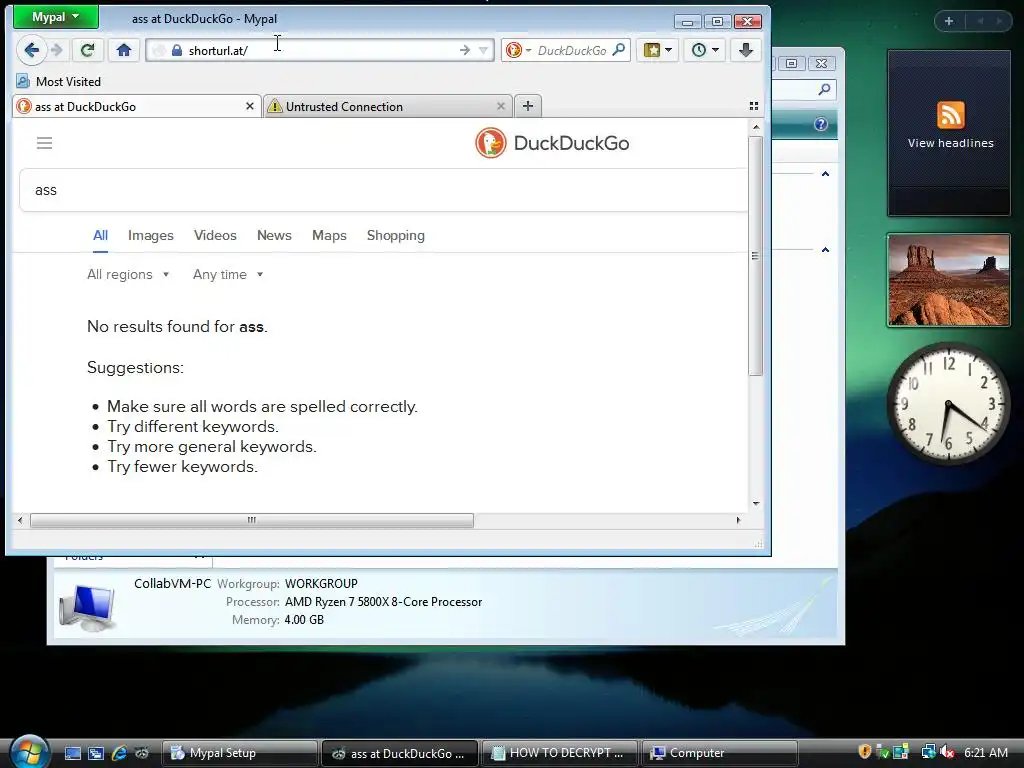Click the DuckDuckGo logo
The width and height of the screenshot is (1024, 768).
pyautogui.click(x=552, y=143)
